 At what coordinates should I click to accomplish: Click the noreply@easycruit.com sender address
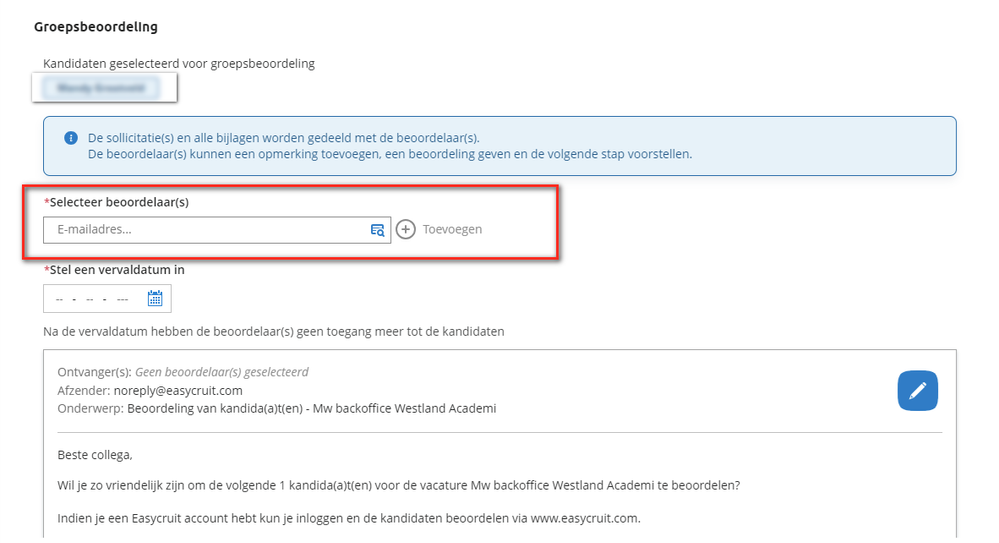[178, 391]
